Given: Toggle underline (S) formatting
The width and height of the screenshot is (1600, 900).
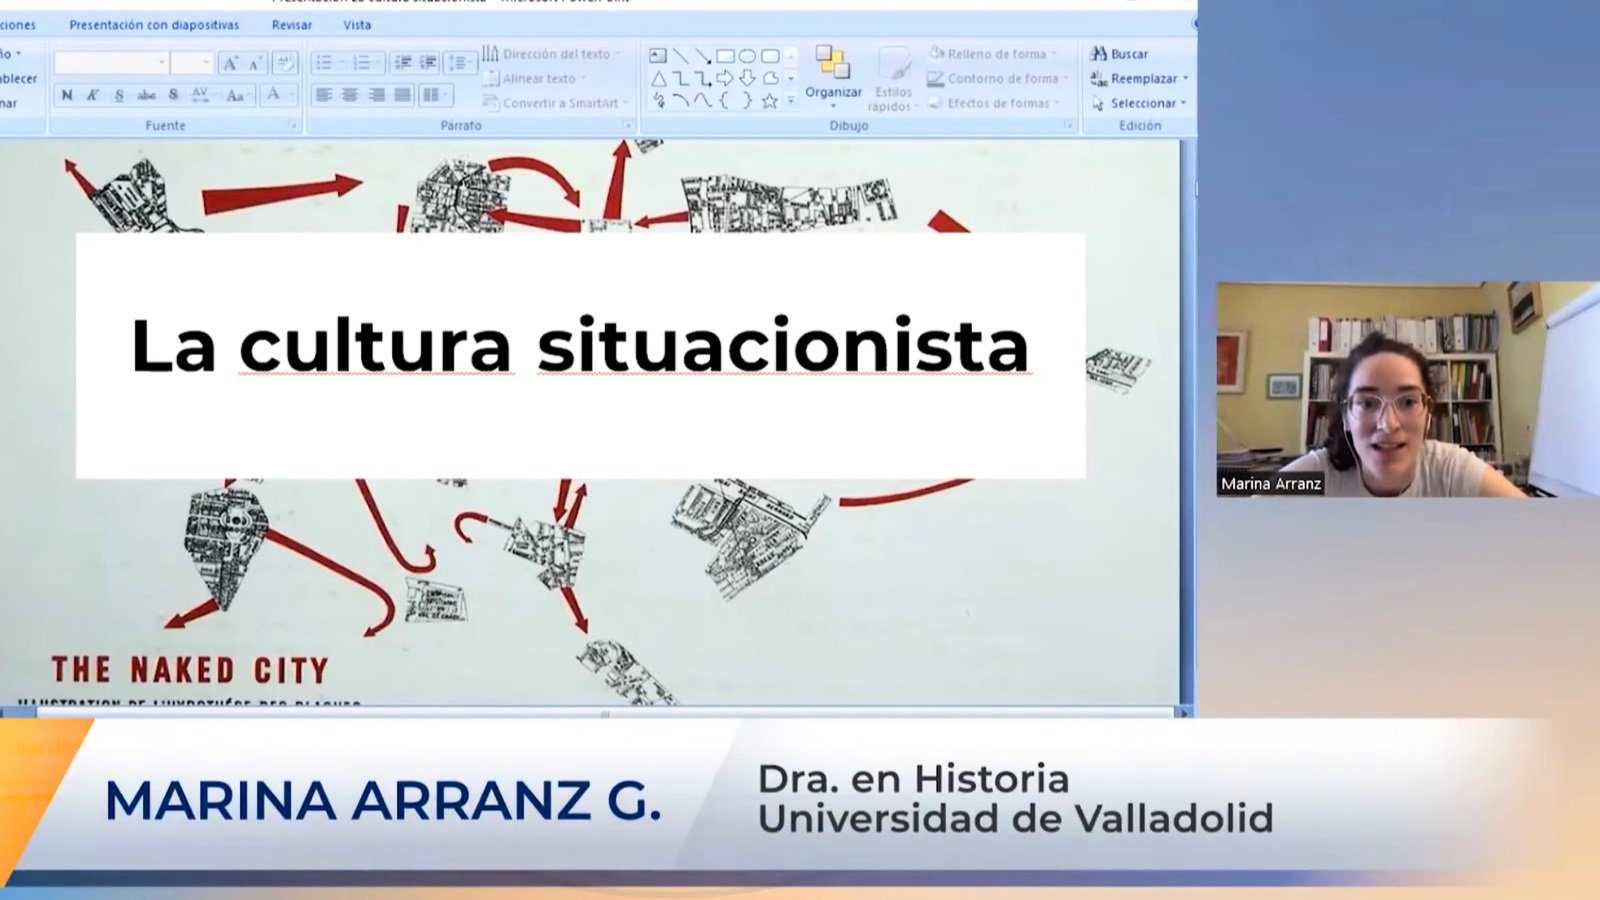Looking at the screenshot, I should point(119,95).
